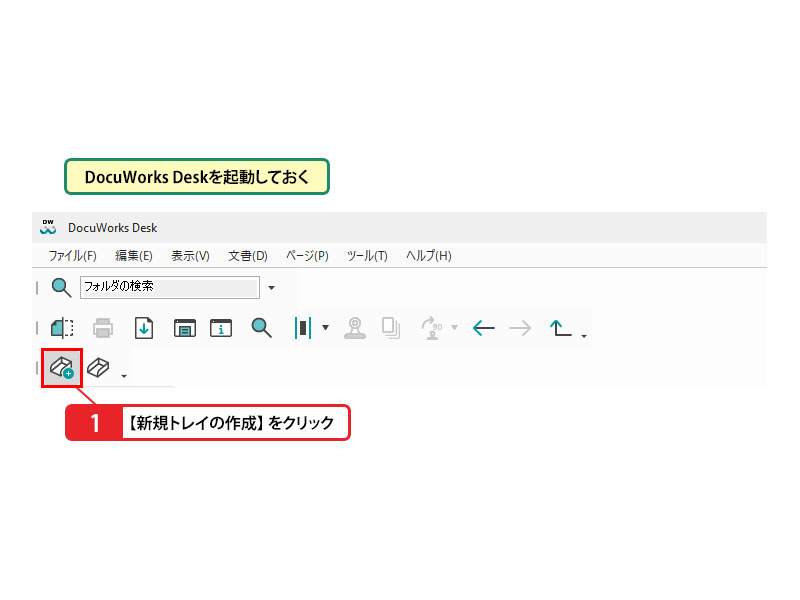The width and height of the screenshot is (800, 600).
Task: Click the tray icon beside New Tray
Action: [x=98, y=367]
